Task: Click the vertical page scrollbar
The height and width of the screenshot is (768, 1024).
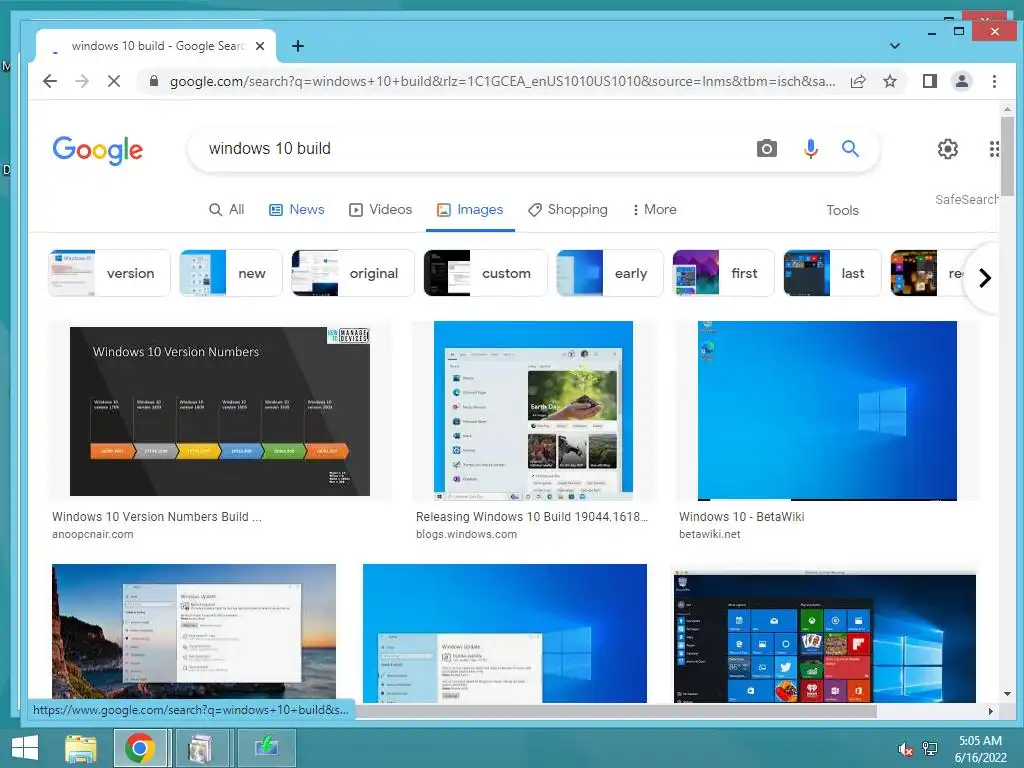Action: click(x=1007, y=154)
